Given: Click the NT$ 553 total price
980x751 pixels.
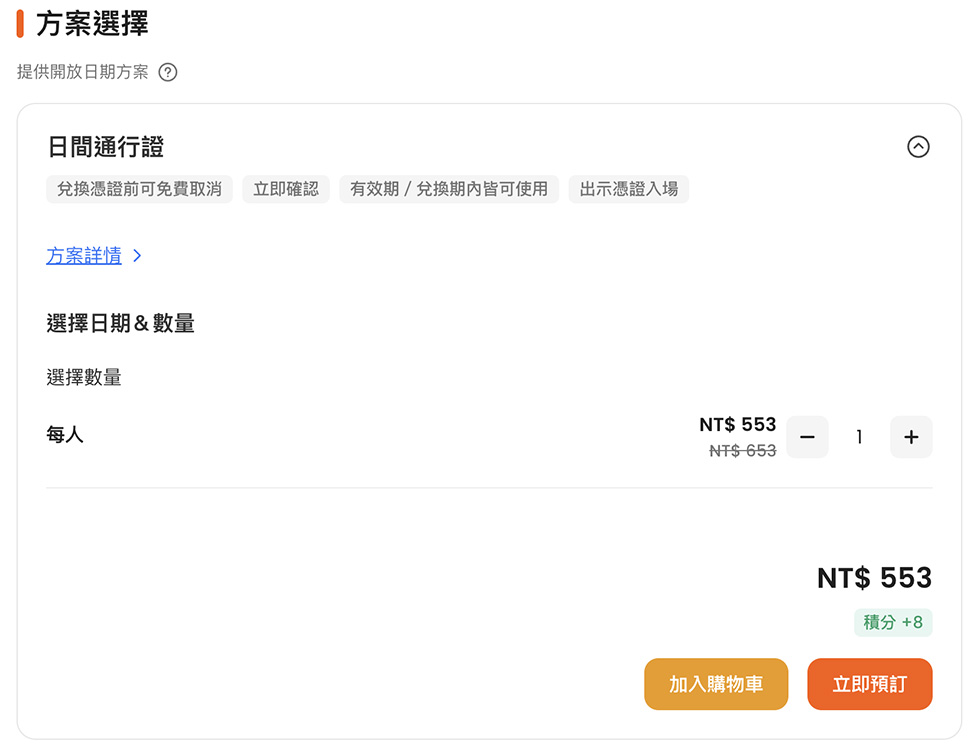Looking at the screenshot, I should 874,578.
